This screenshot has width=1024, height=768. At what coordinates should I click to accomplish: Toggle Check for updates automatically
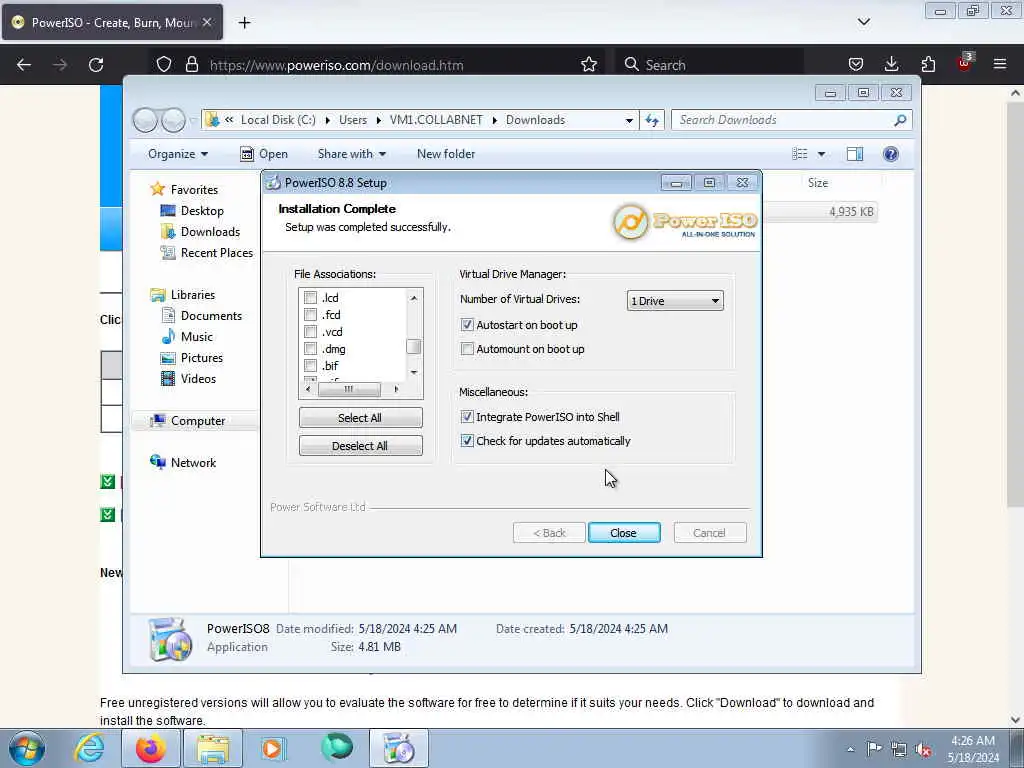(x=467, y=441)
